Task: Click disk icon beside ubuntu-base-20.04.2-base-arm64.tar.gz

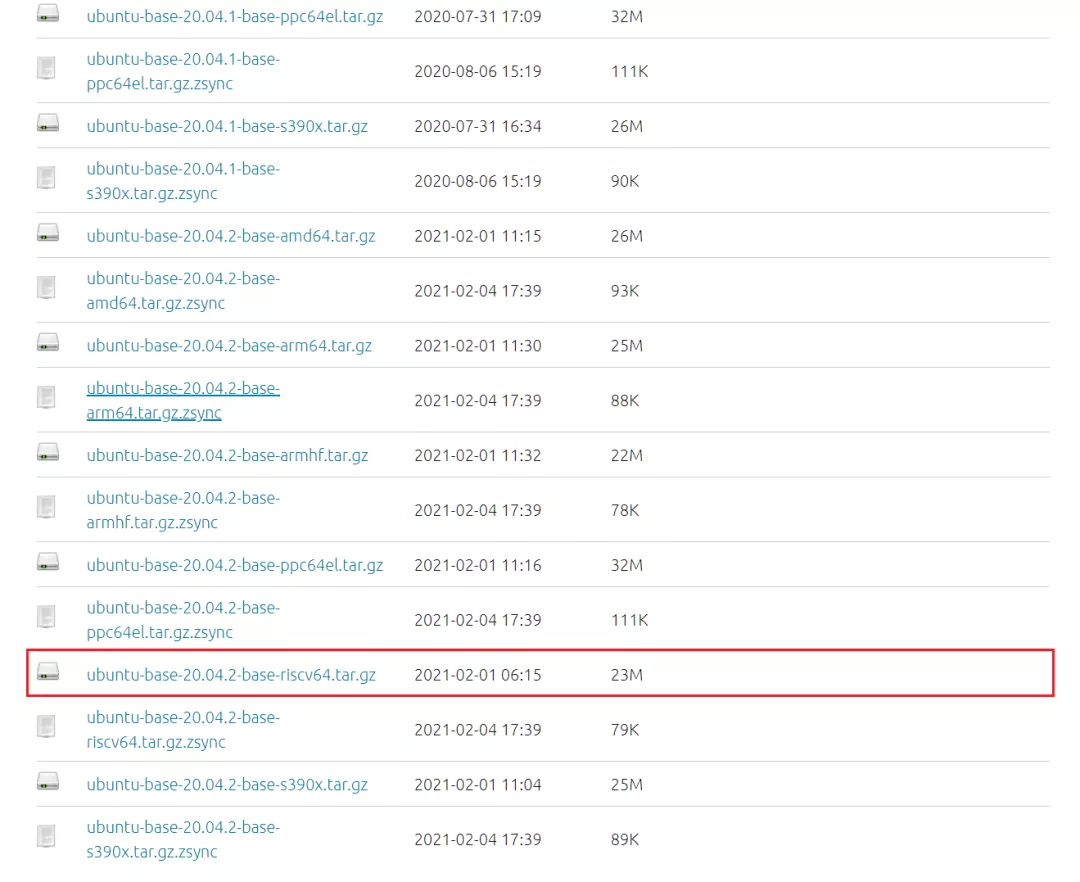Action: [48, 342]
